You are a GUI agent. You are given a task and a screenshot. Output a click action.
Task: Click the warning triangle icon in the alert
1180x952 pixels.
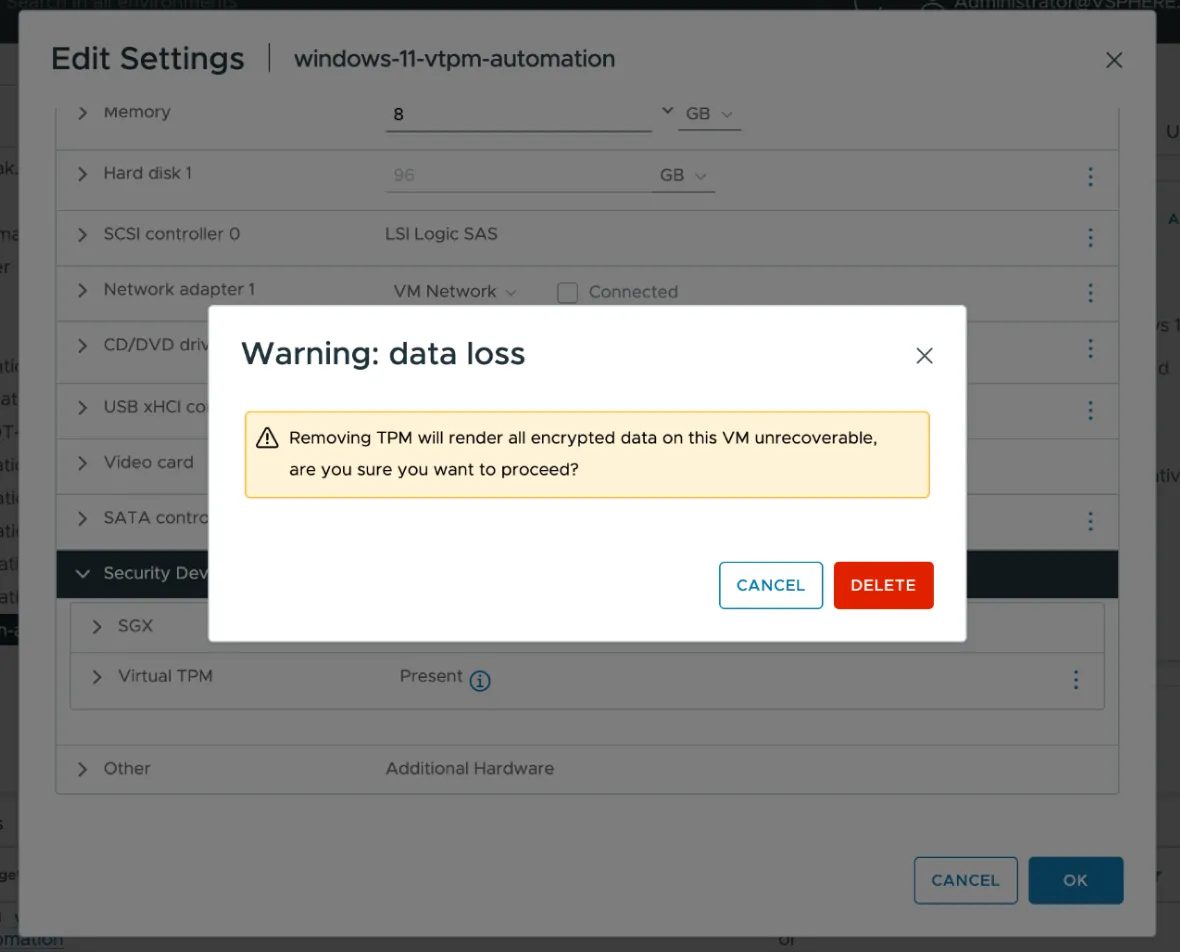(x=267, y=437)
